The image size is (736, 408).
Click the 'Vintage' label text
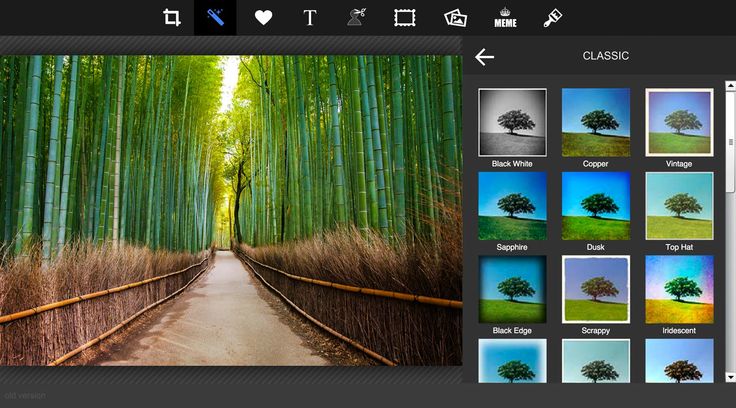point(679,164)
